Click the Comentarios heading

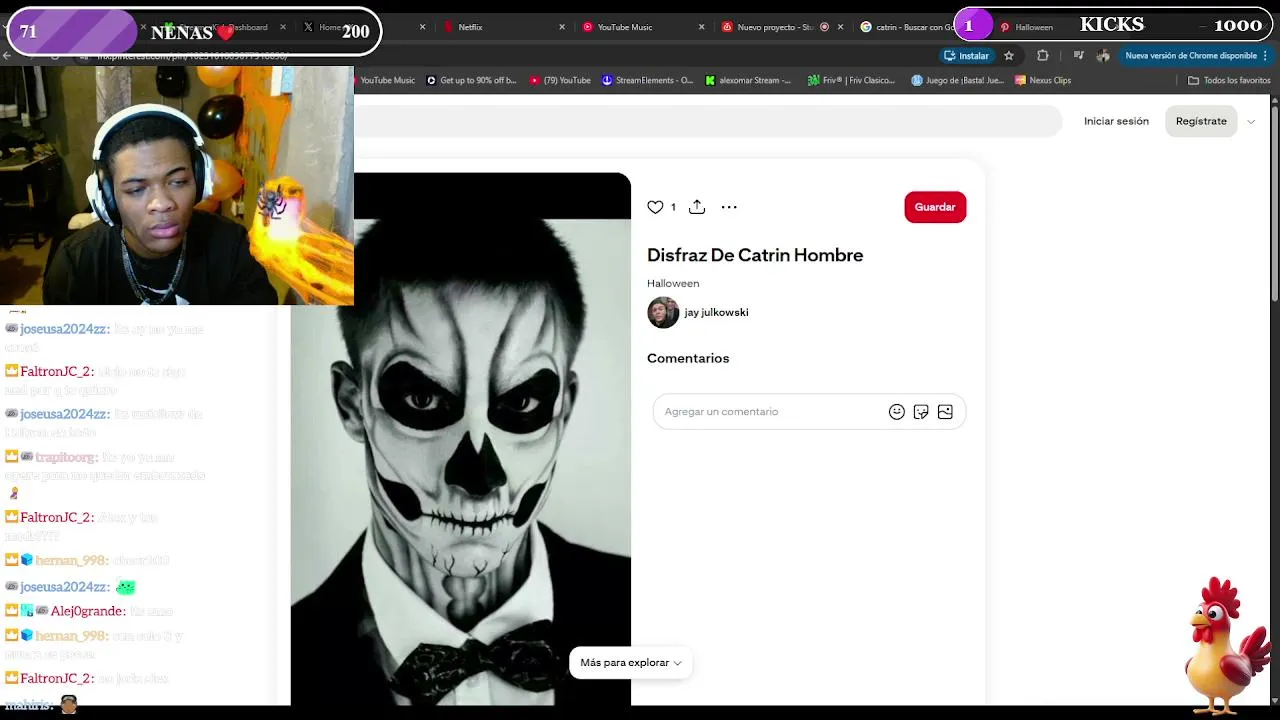[688, 358]
